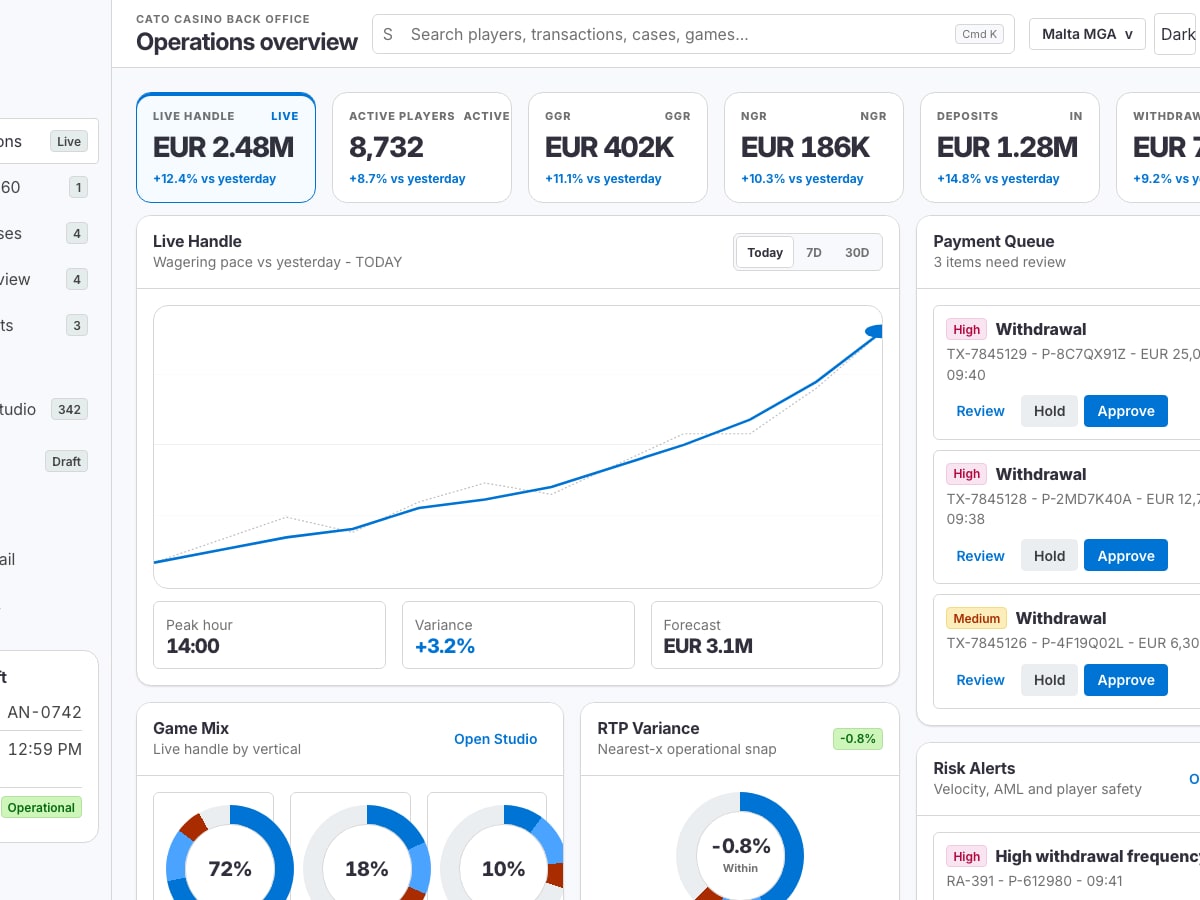1200x900 pixels.
Task: Select the Active Players KPI card
Action: [422, 148]
